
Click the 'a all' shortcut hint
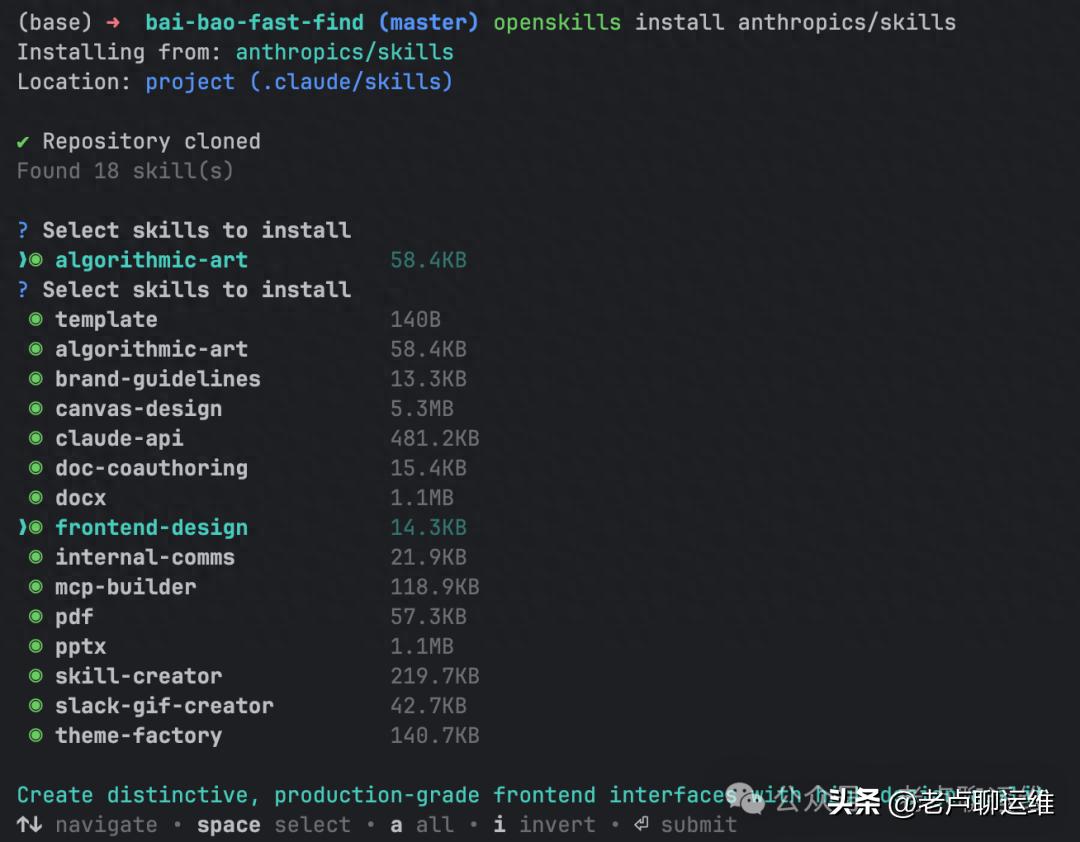click(421, 825)
